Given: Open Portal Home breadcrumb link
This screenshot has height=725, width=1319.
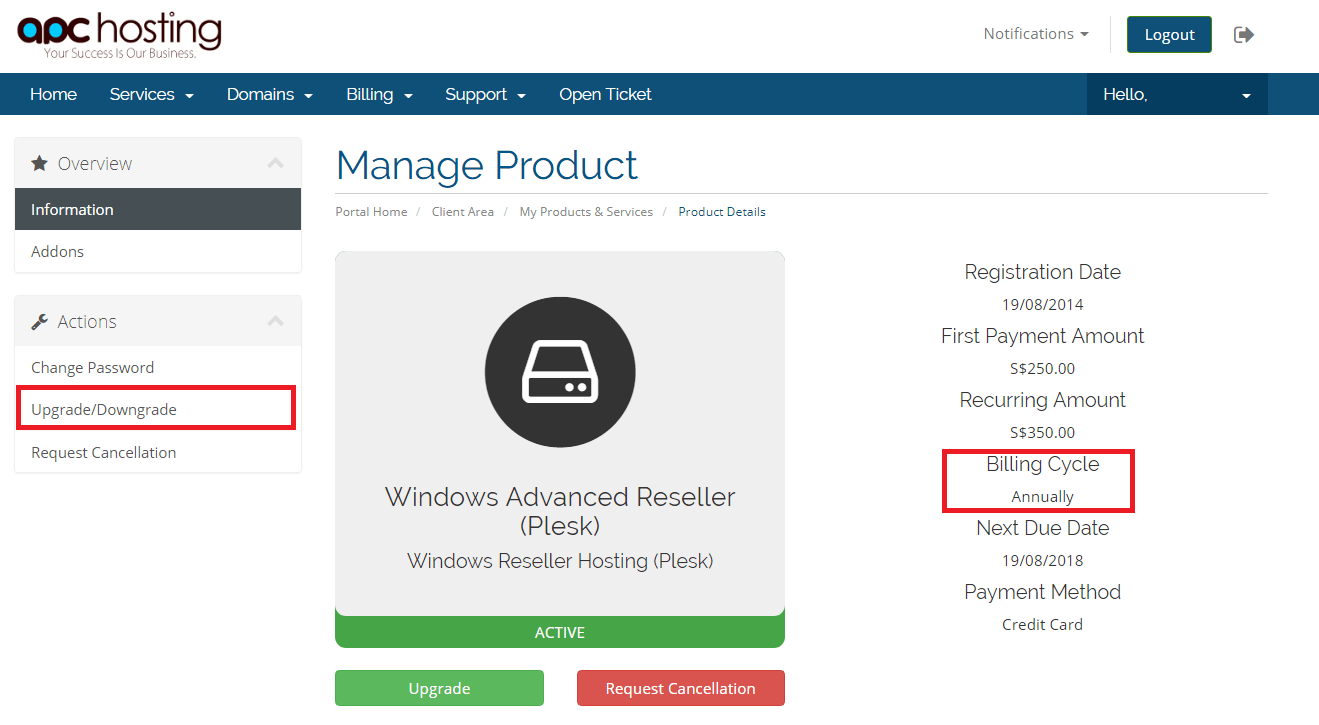Looking at the screenshot, I should pos(372,212).
